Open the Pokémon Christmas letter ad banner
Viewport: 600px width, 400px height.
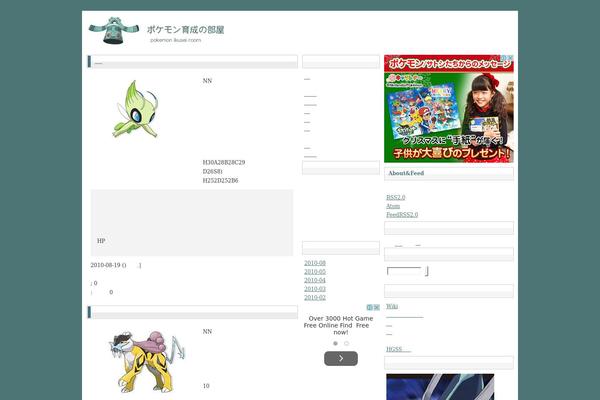pyautogui.click(x=448, y=109)
